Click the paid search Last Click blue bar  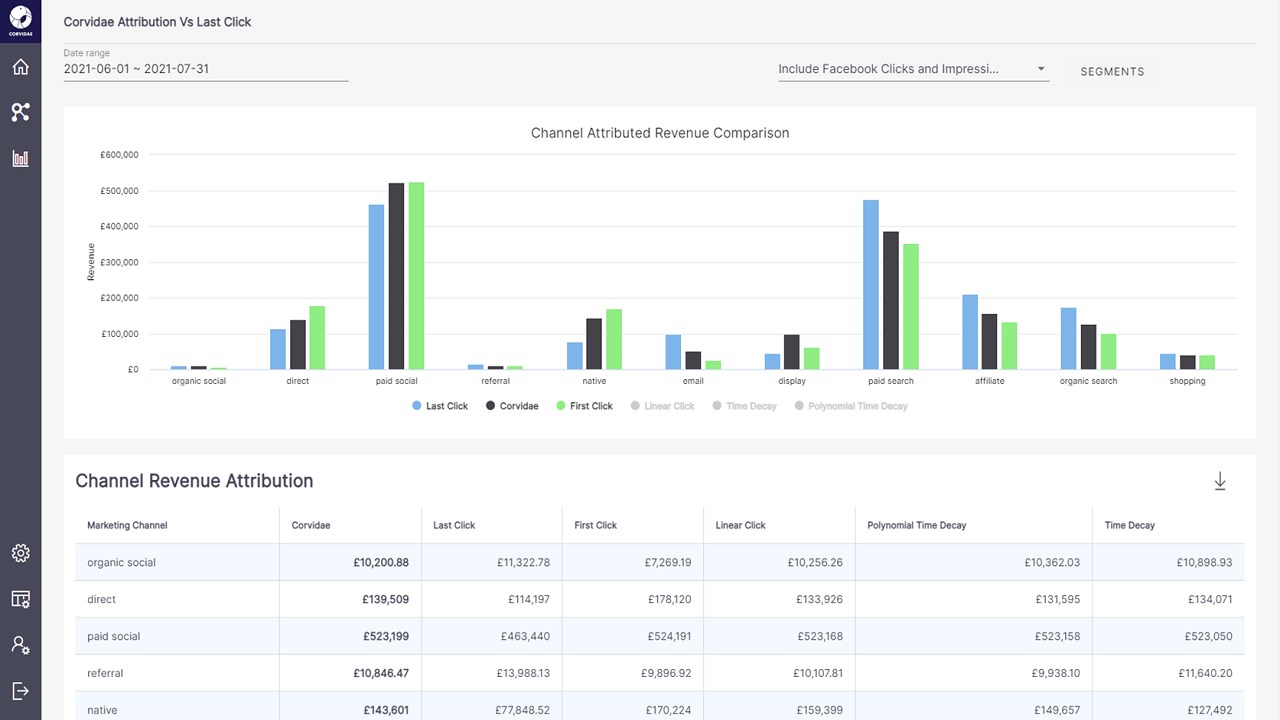point(871,285)
